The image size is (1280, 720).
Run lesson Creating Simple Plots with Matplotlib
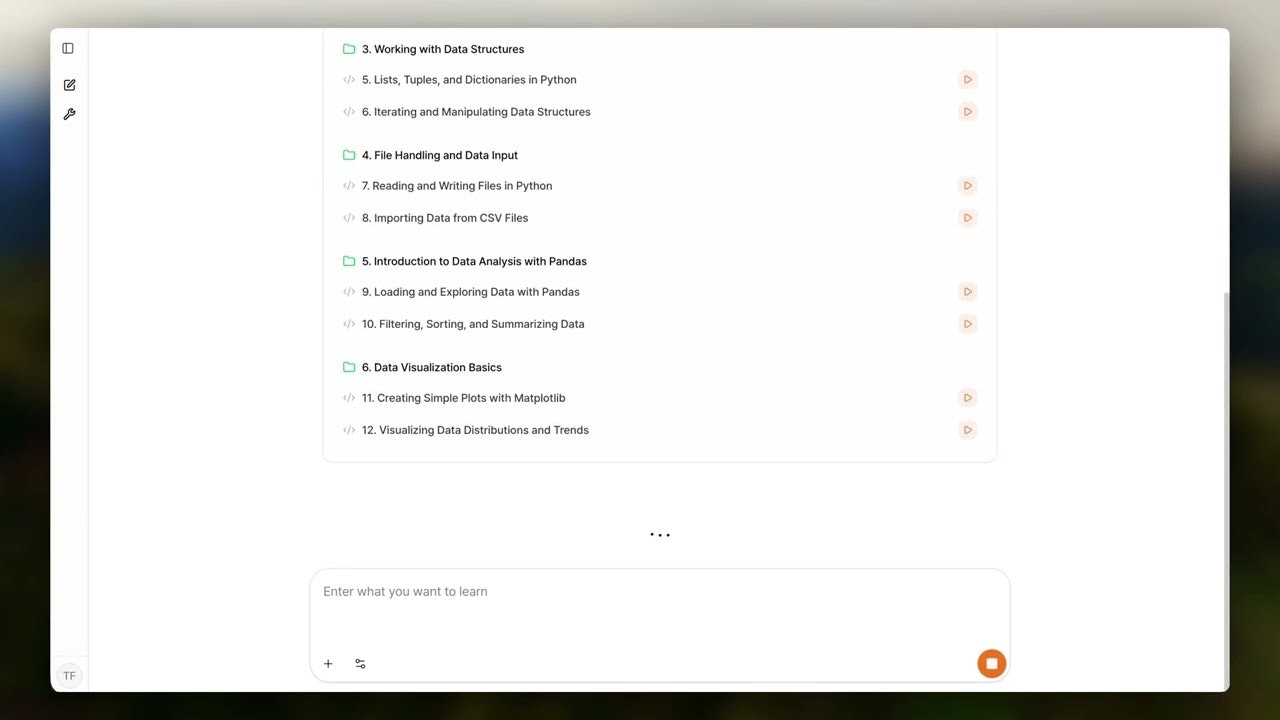967,397
